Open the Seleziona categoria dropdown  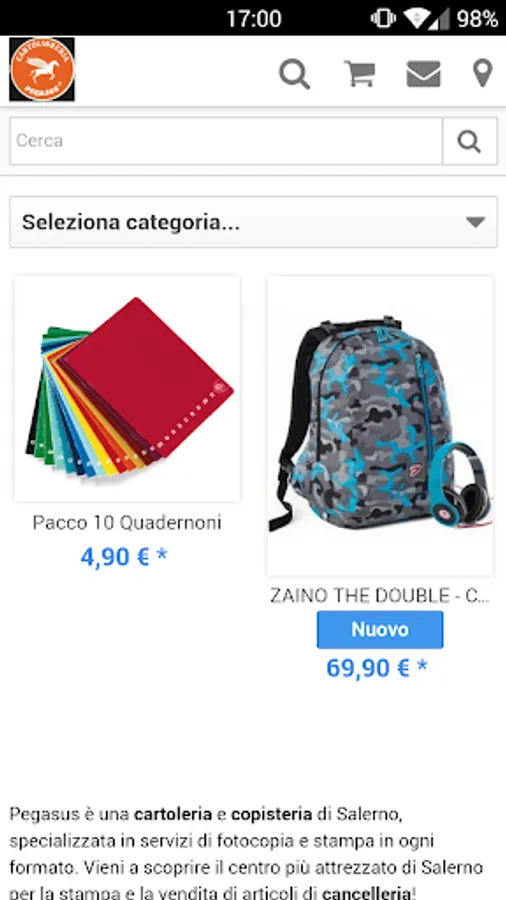tap(254, 222)
